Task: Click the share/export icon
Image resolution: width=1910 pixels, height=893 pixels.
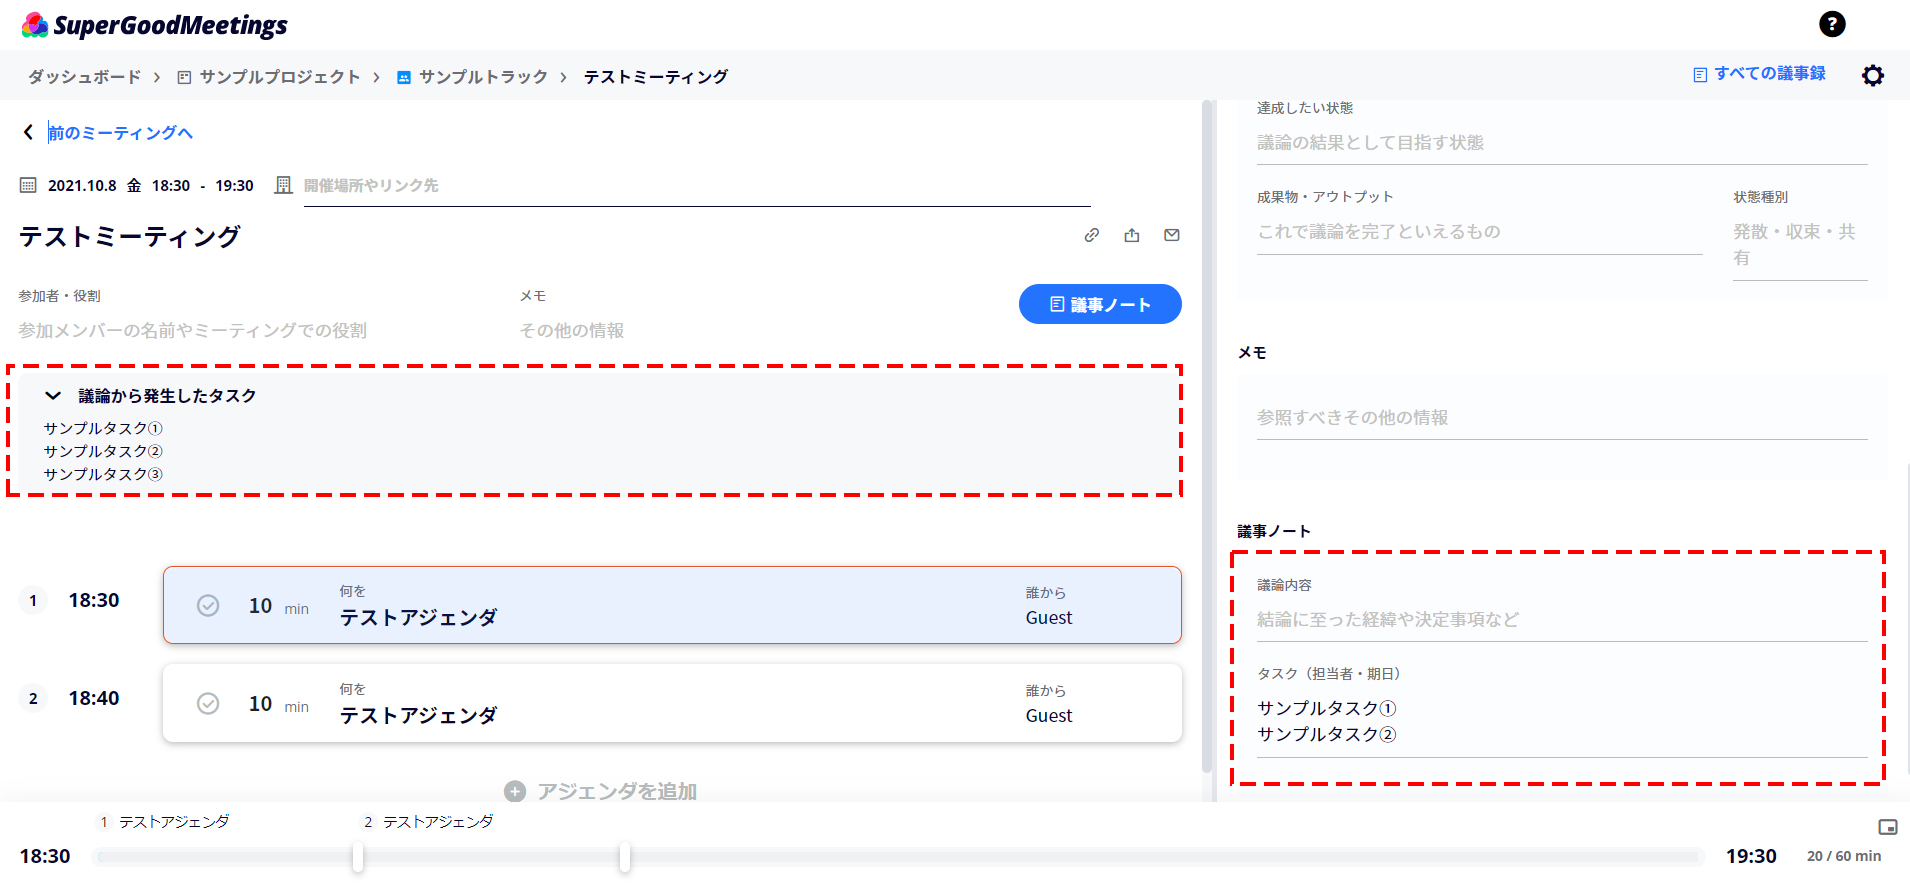Action: (x=1132, y=235)
